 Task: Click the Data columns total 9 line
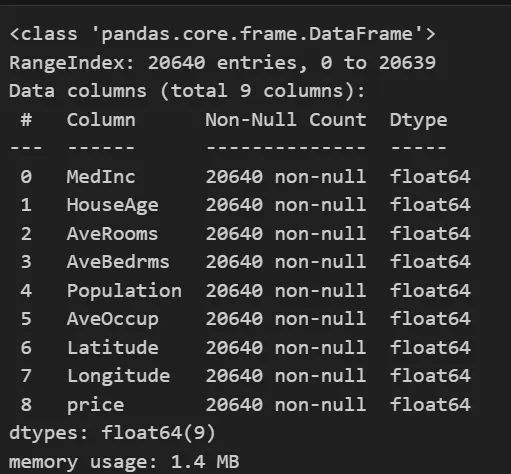(187, 91)
